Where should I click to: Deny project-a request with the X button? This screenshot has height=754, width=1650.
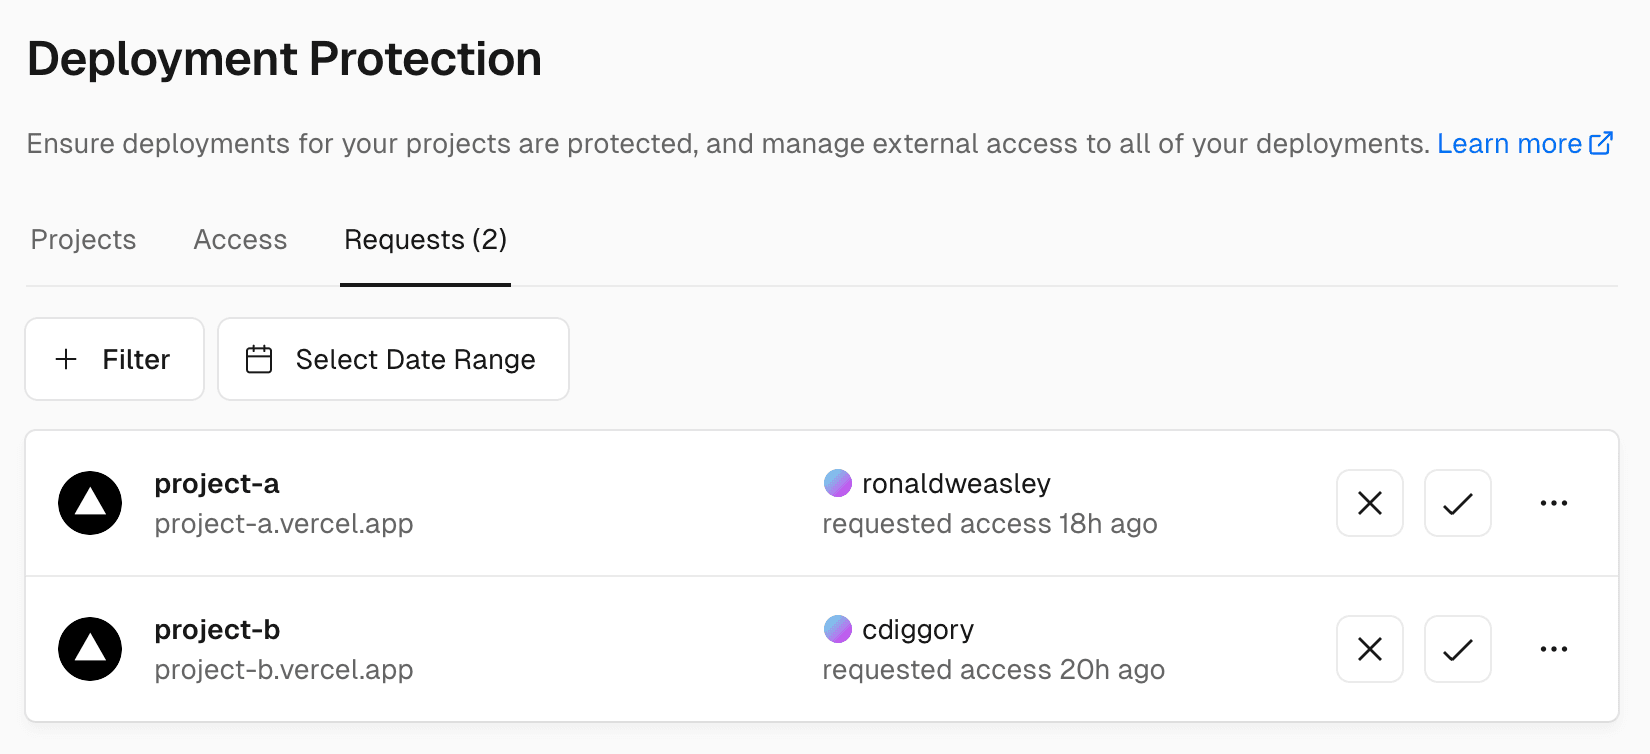1369,503
